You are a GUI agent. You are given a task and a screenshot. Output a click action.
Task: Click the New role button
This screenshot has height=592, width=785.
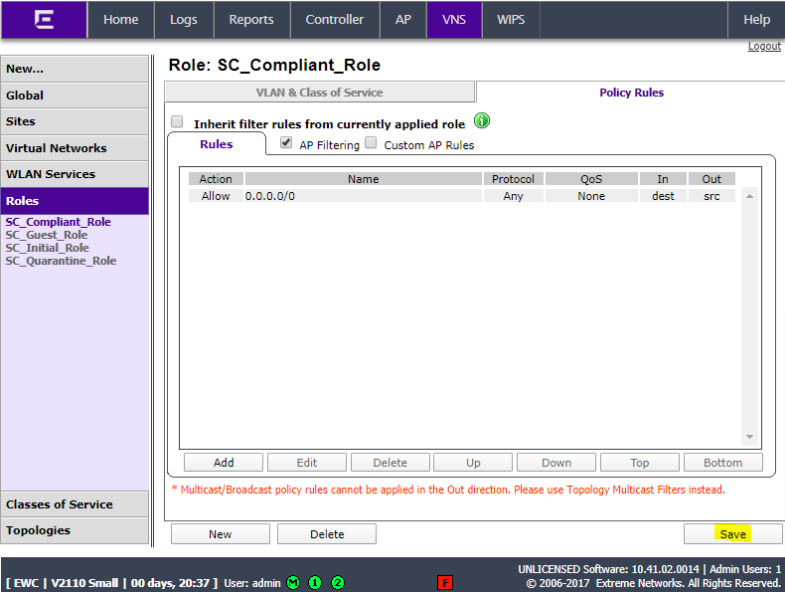pyautogui.click(x=220, y=534)
